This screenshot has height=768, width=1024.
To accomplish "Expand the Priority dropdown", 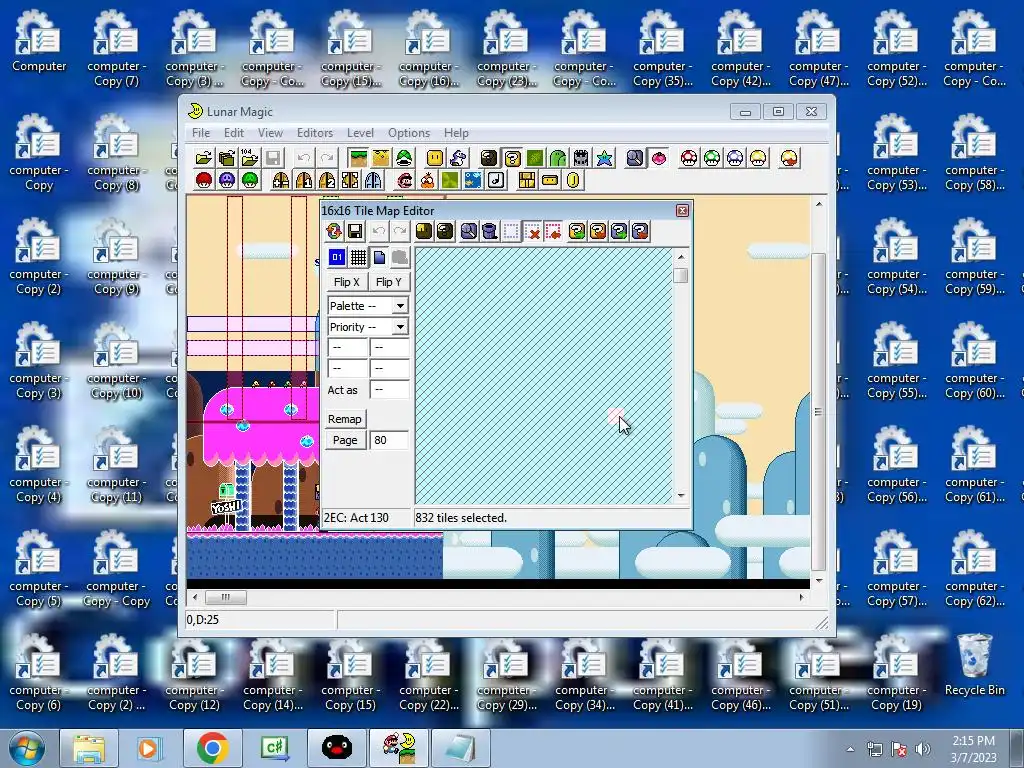I will tap(400, 327).
